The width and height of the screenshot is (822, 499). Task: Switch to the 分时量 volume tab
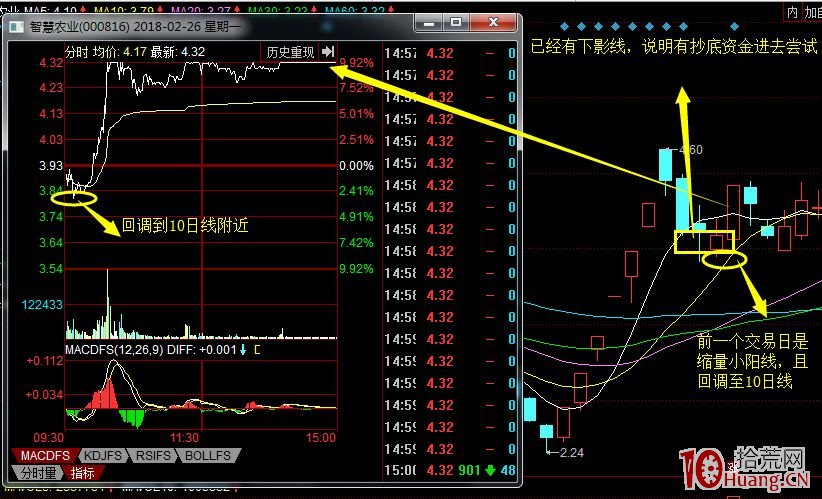(x=39, y=472)
